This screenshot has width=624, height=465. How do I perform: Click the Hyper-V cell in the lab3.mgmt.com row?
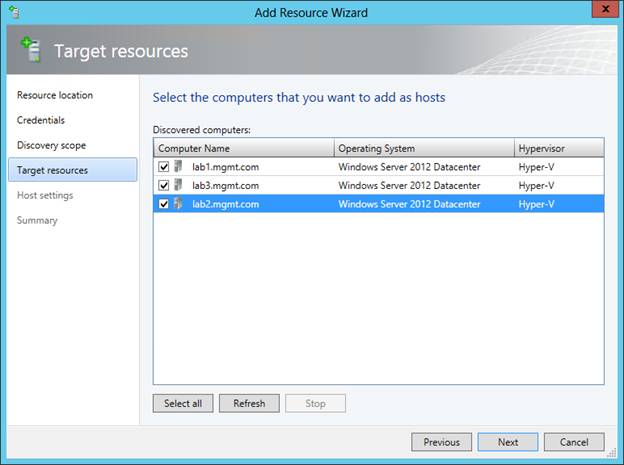click(536, 186)
